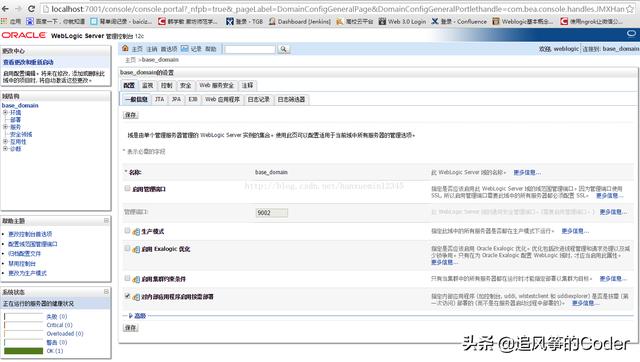This screenshot has width=640, height=362.
Task: Open the base_domain link in domain structure
Action: pos(20,105)
